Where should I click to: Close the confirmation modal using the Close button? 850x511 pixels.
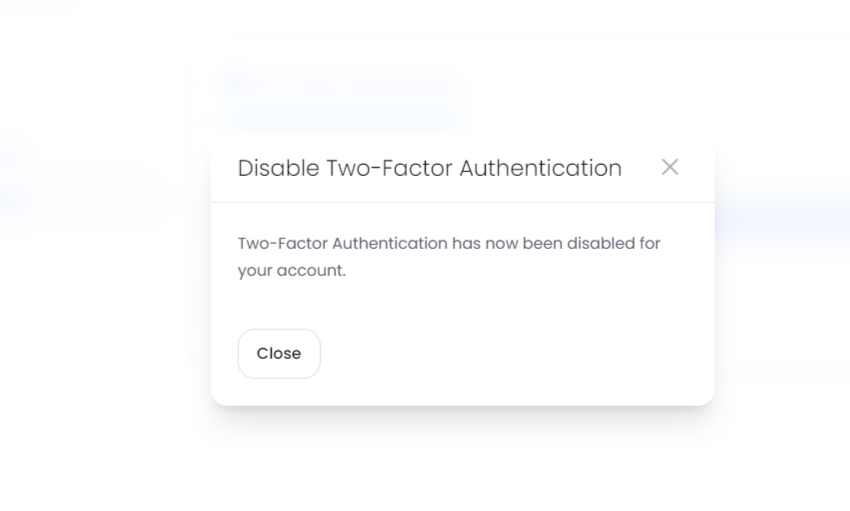(279, 354)
